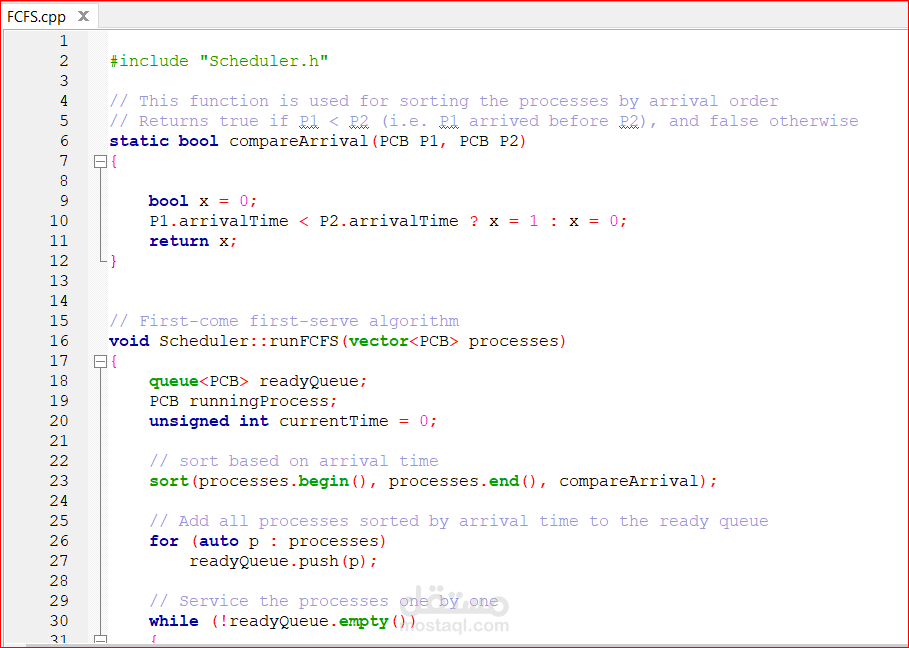Collapse the compareArrival function fold at line 7

100,162
